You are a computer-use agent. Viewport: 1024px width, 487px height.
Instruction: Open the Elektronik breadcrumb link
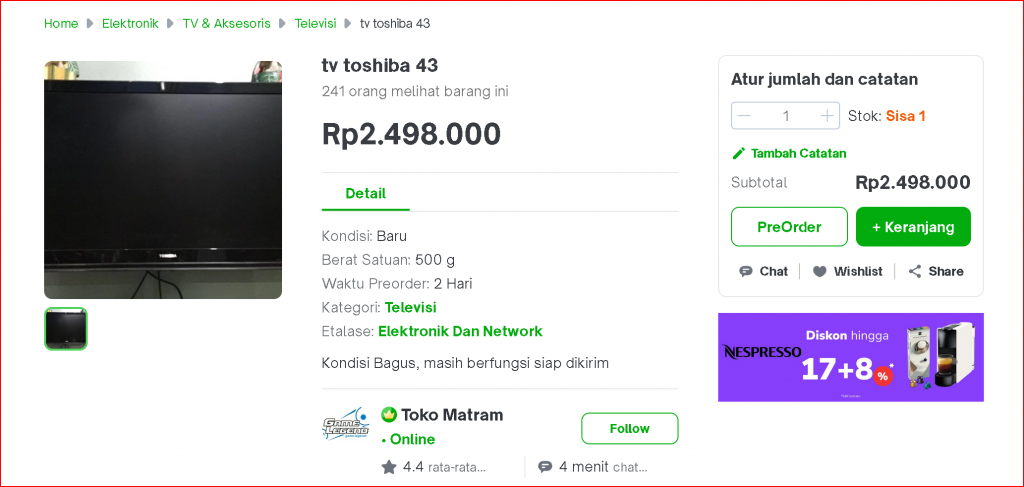pyautogui.click(x=130, y=24)
